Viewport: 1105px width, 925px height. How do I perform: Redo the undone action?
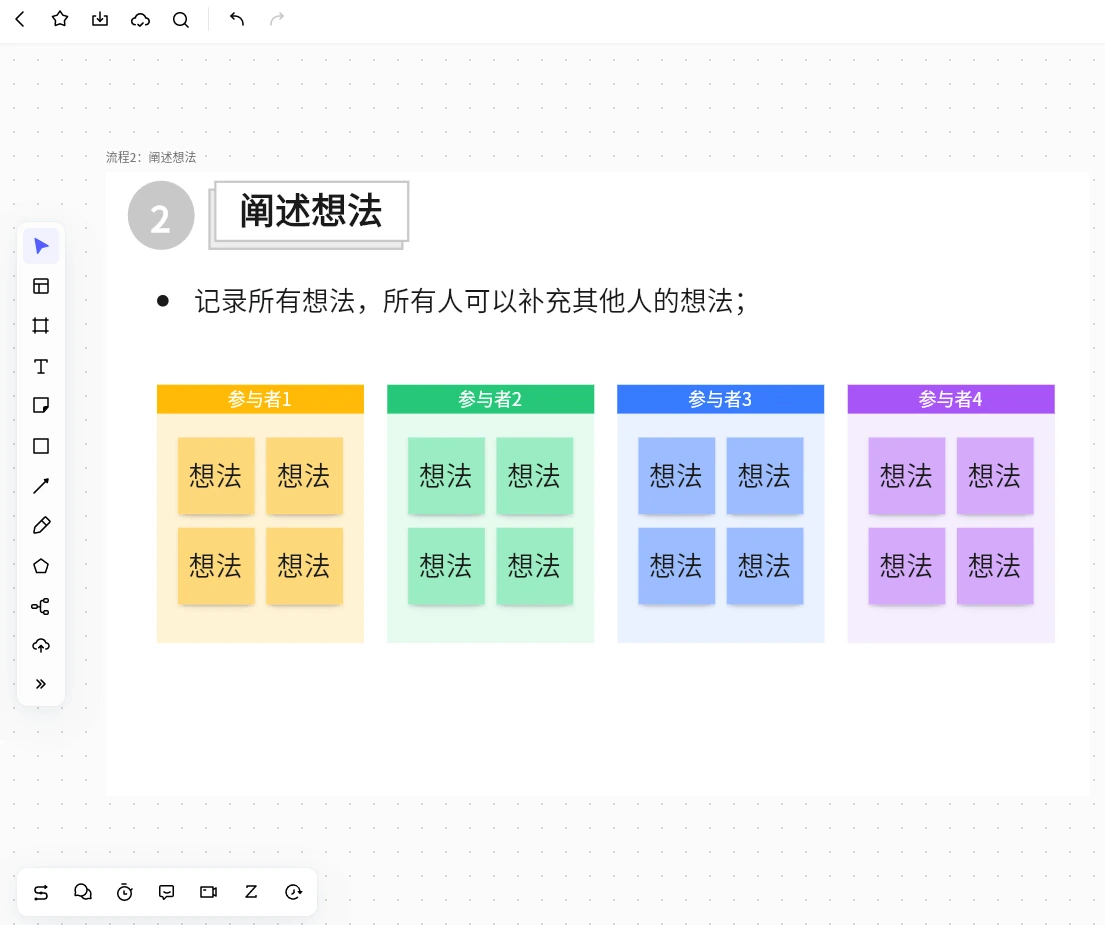277,19
